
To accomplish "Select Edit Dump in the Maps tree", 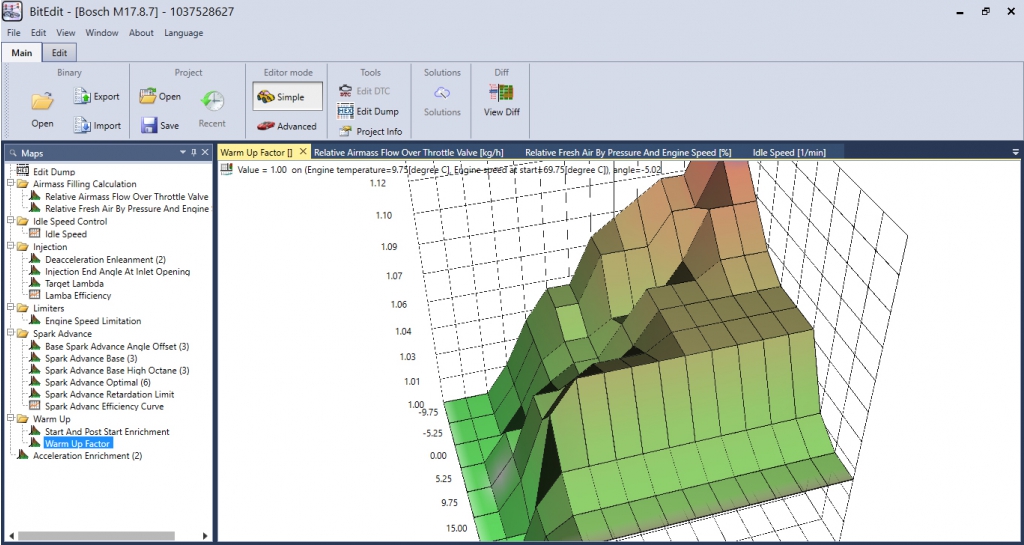I will (x=54, y=172).
